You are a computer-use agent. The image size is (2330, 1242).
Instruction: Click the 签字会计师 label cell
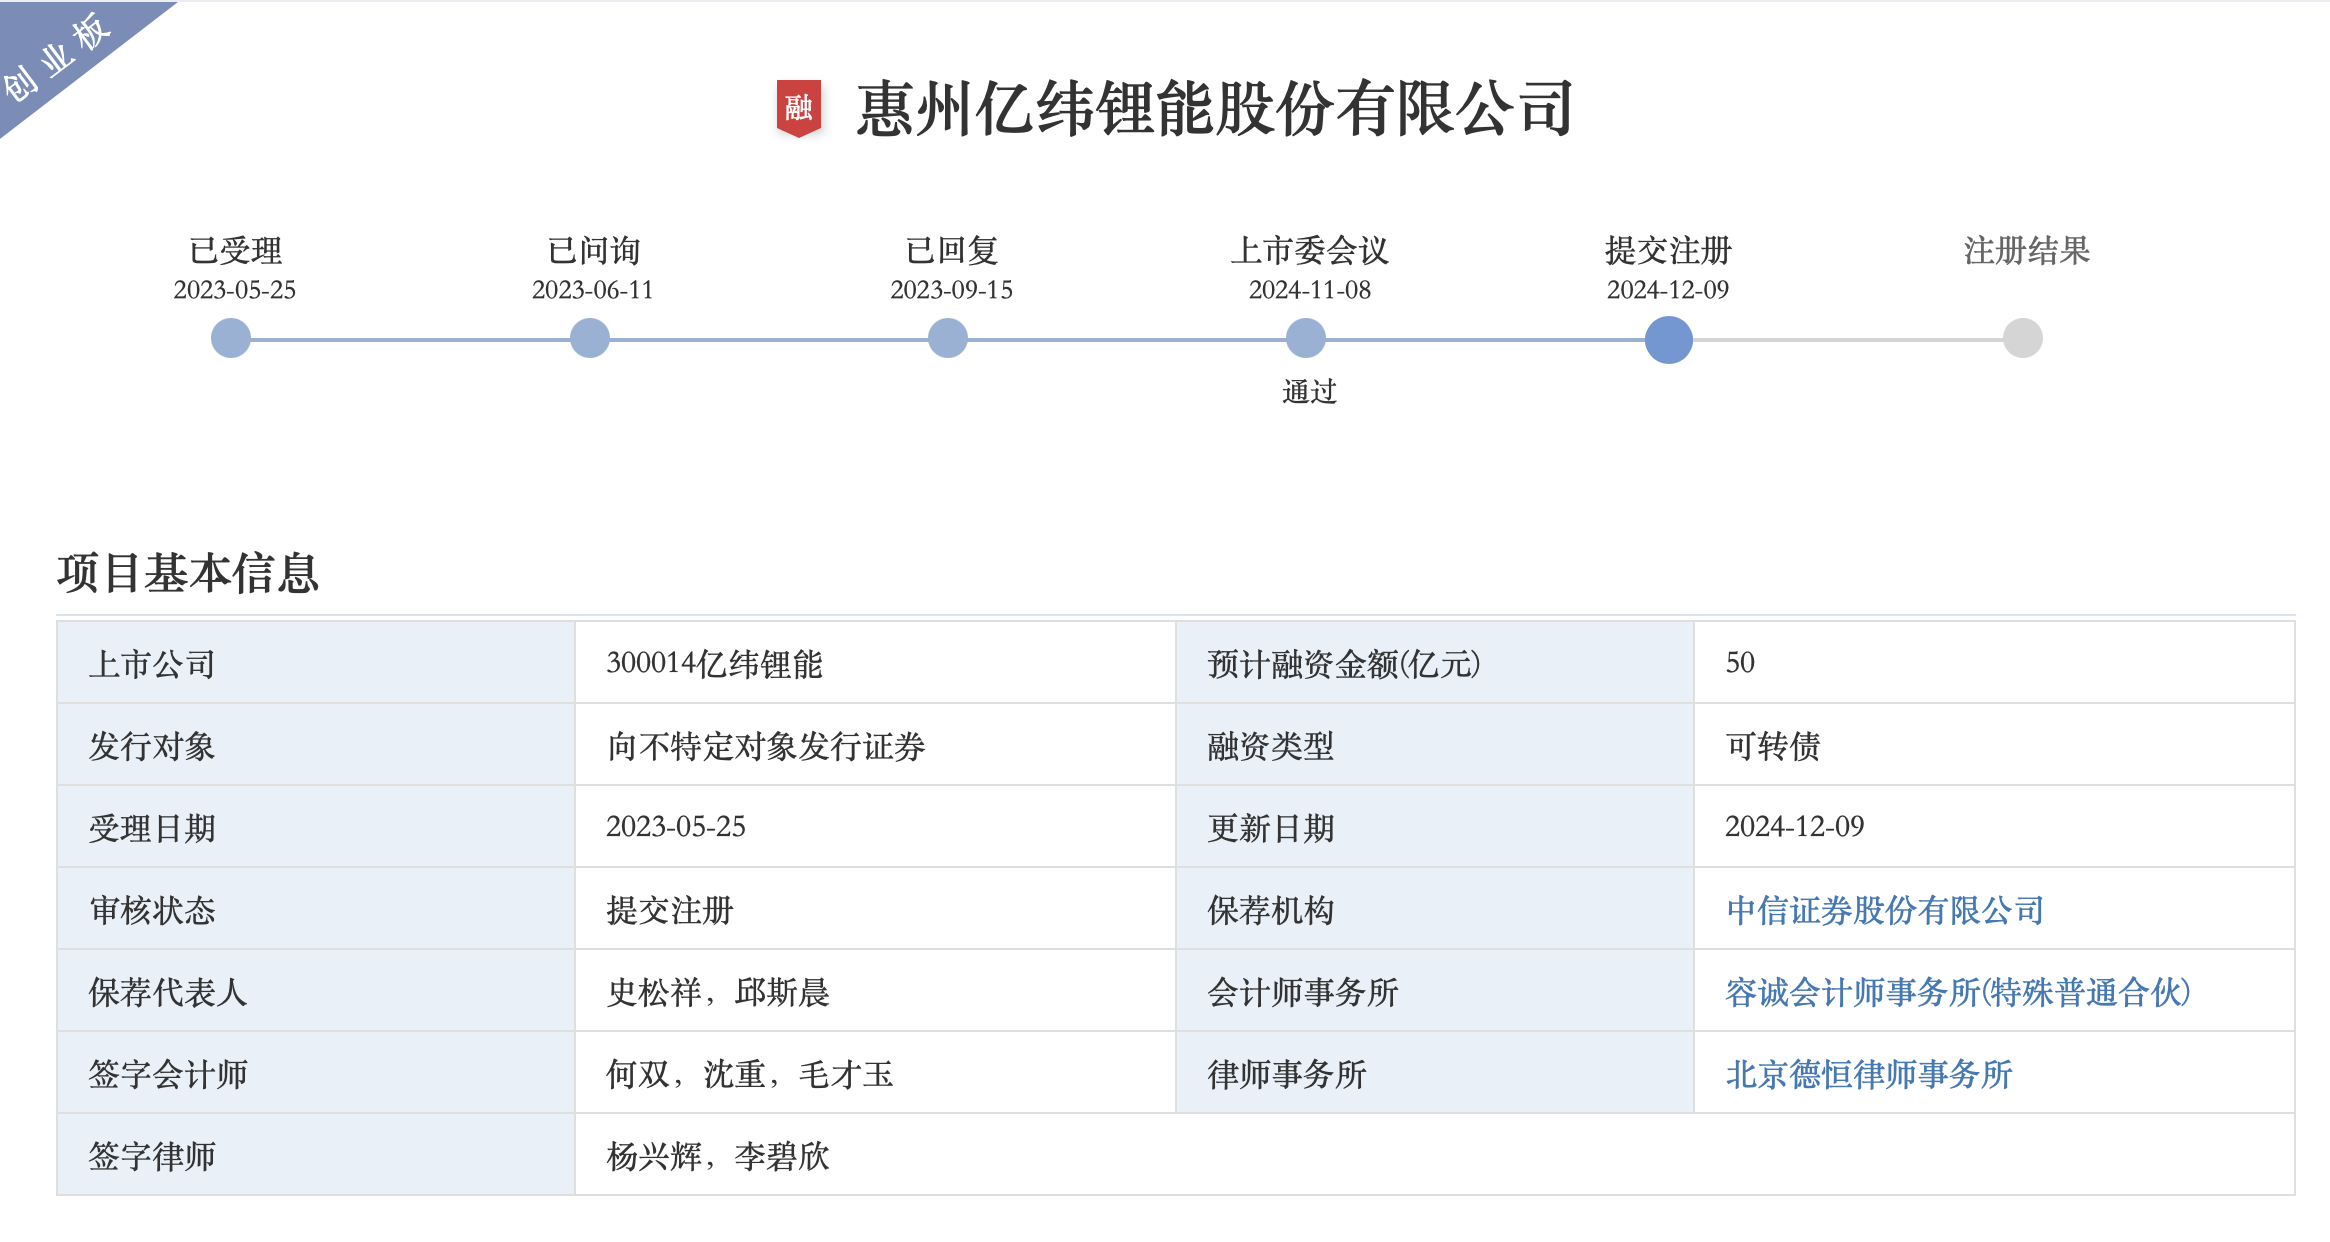(316, 1073)
